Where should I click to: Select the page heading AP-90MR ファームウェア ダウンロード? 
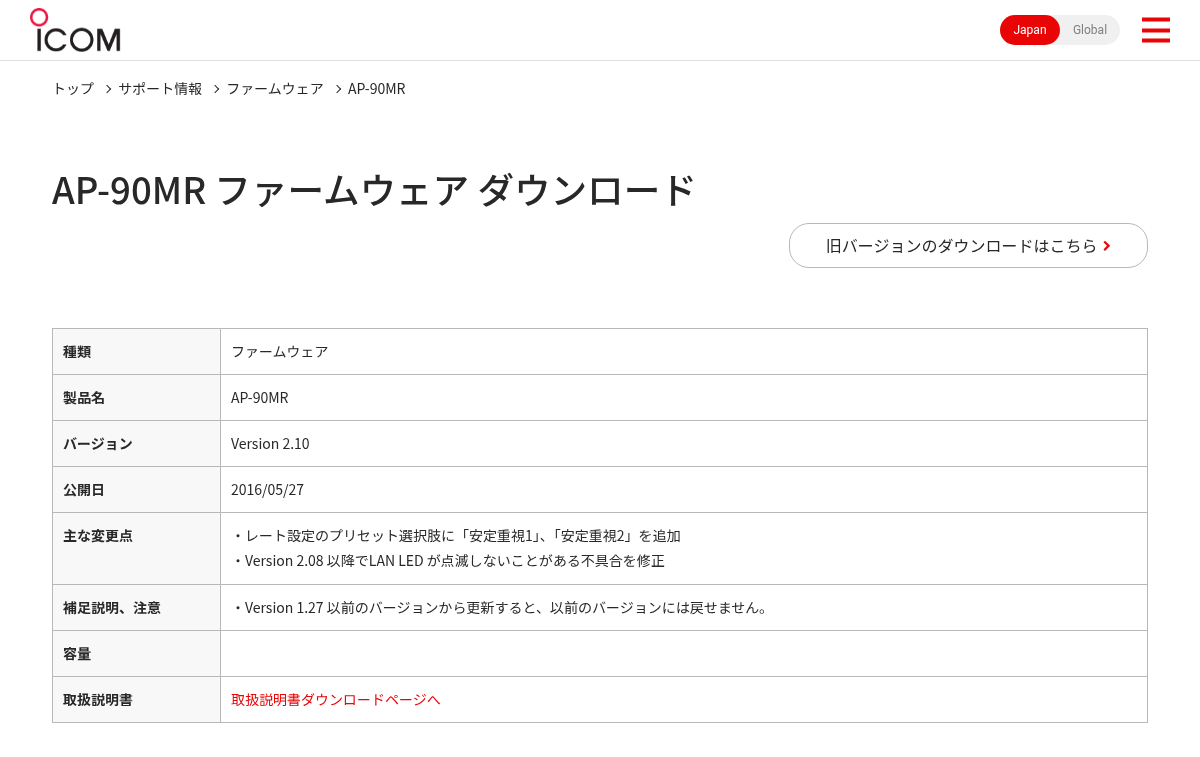click(x=373, y=190)
